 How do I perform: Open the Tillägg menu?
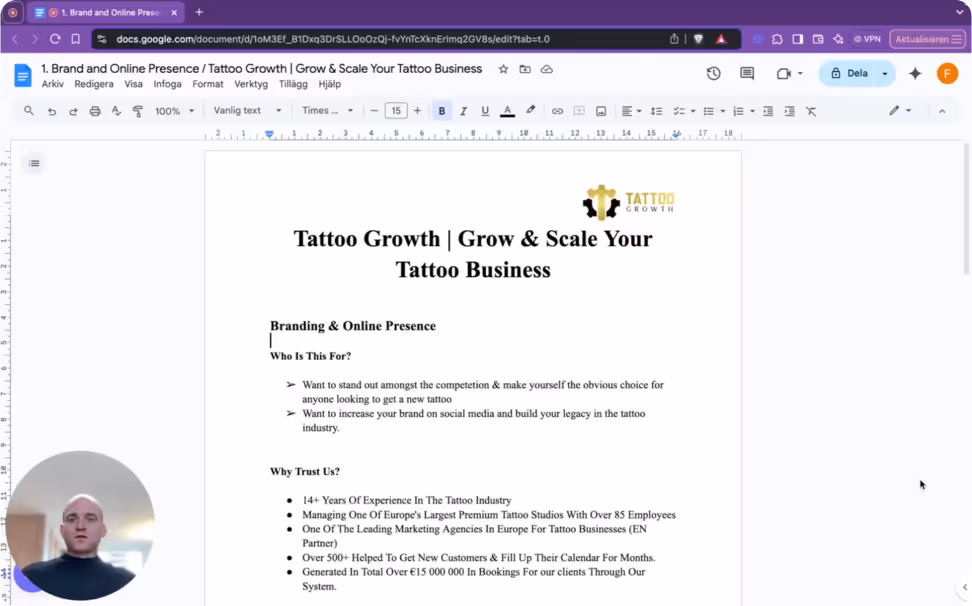coord(293,84)
